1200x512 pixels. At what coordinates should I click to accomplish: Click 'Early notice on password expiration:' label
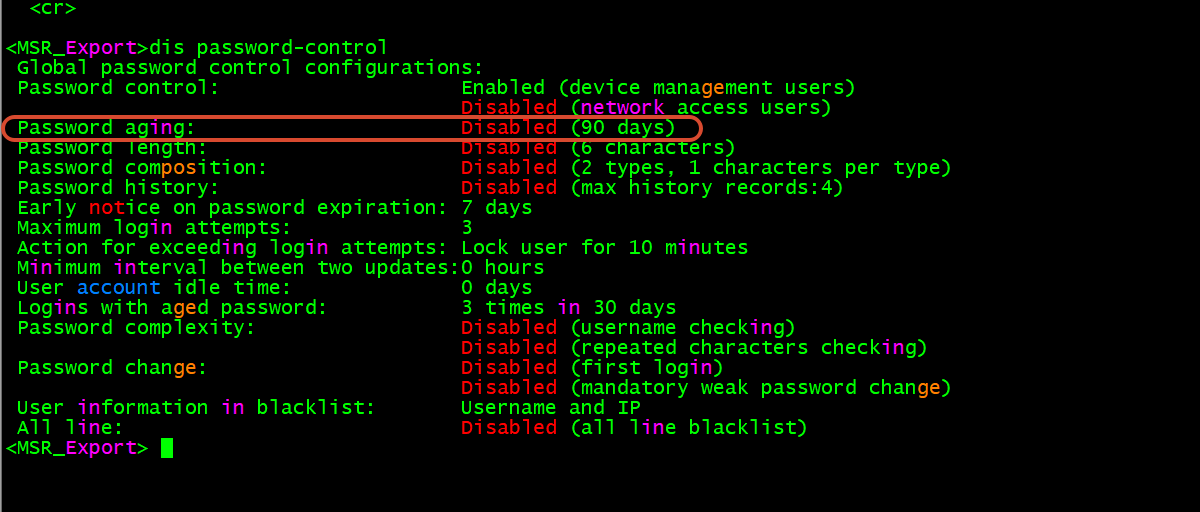(x=232, y=208)
